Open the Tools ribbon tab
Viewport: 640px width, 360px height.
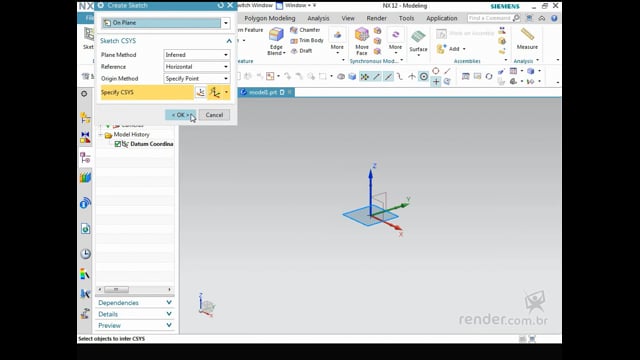click(x=406, y=18)
